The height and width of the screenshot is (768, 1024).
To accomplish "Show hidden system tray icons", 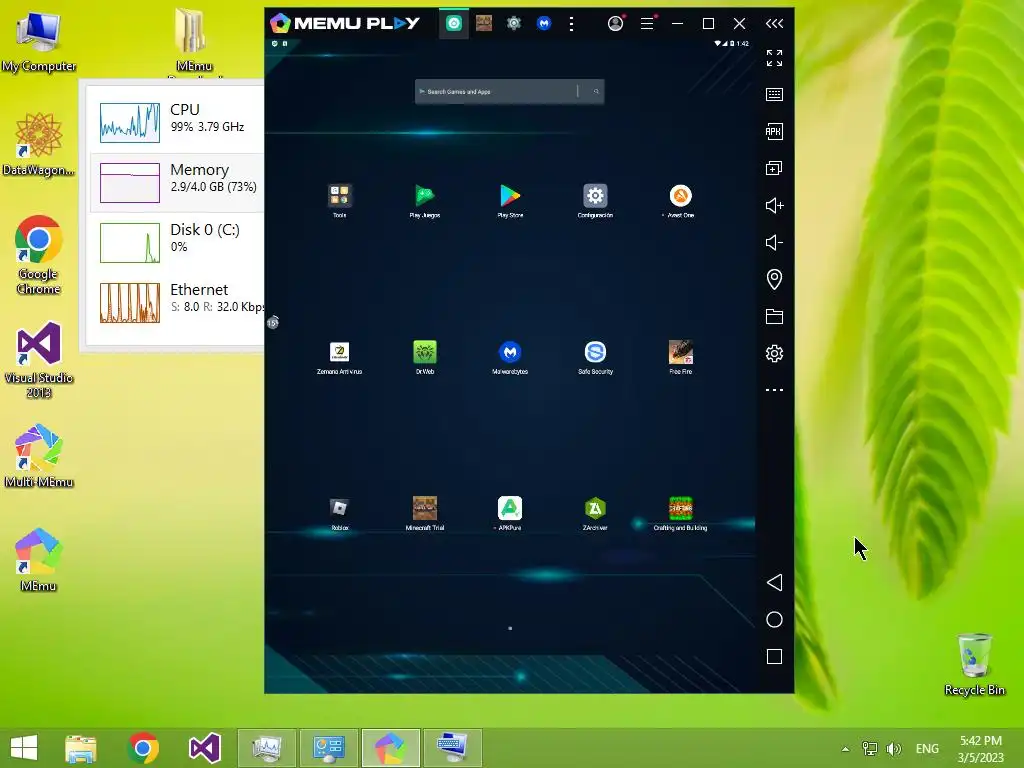I will pyautogui.click(x=845, y=749).
